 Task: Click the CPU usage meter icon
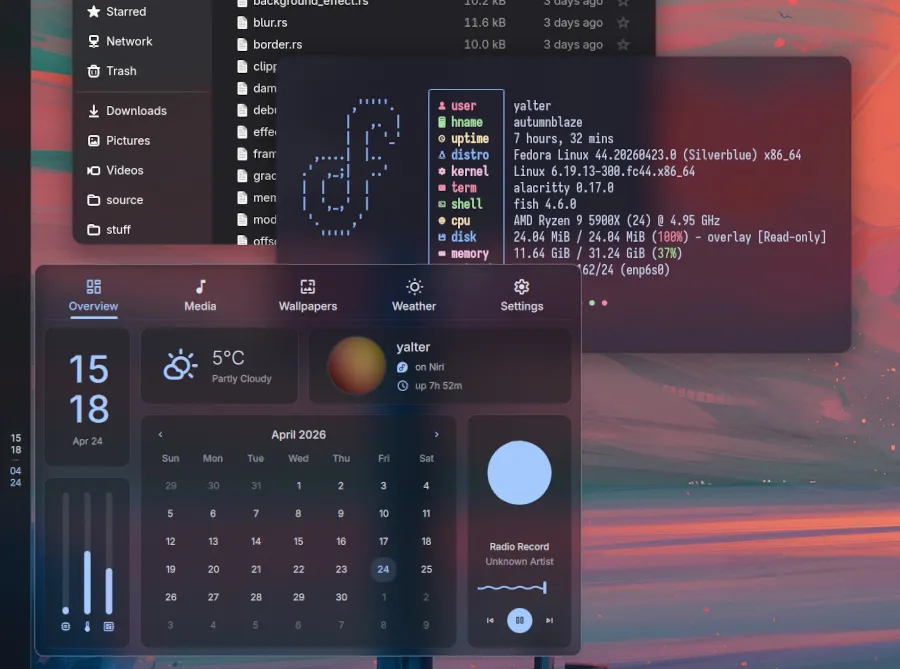(65, 626)
